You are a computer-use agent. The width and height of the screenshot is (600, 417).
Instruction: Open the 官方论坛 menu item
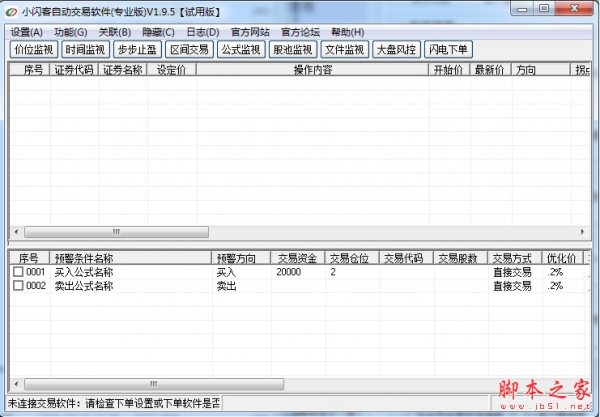tap(300, 32)
